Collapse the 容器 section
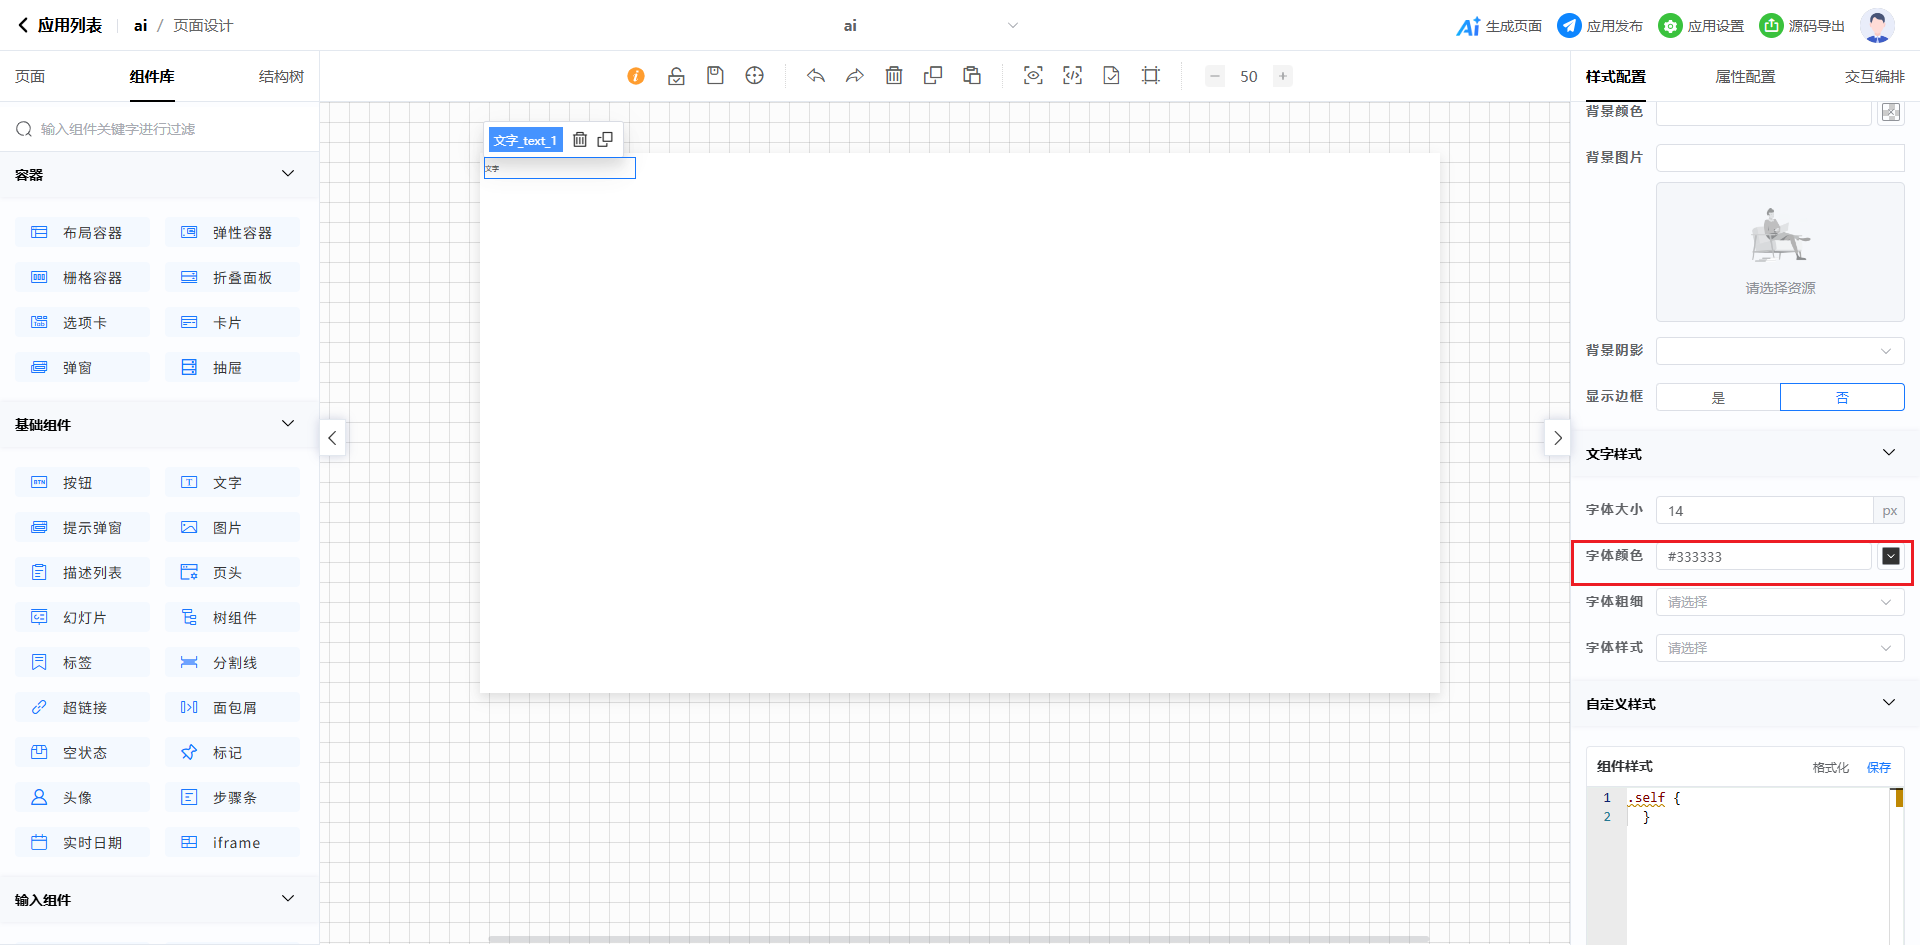The image size is (1920, 945). tap(288, 174)
